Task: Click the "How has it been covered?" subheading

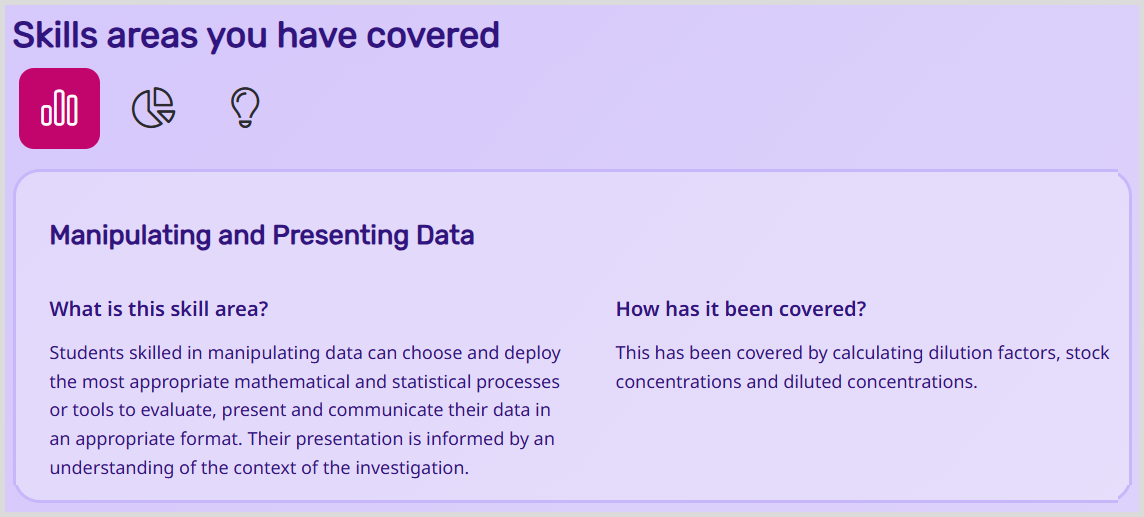Action: point(741,309)
